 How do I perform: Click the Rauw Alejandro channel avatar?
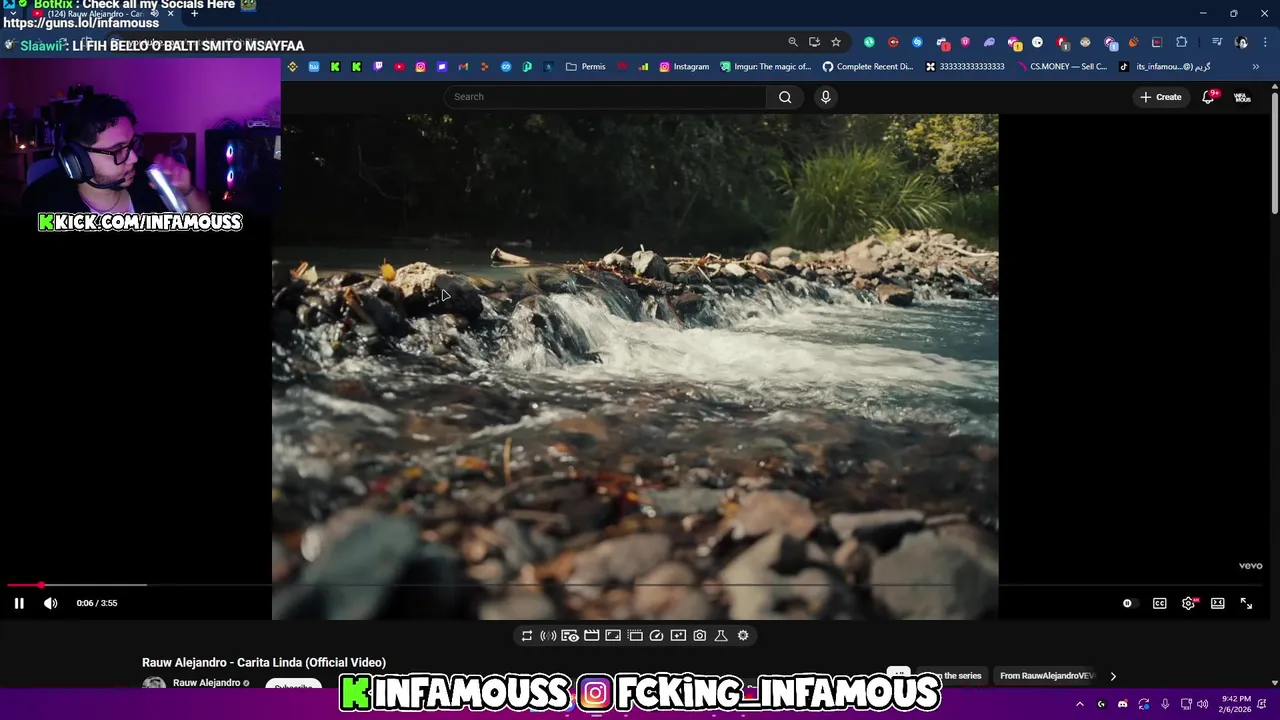coord(154,684)
